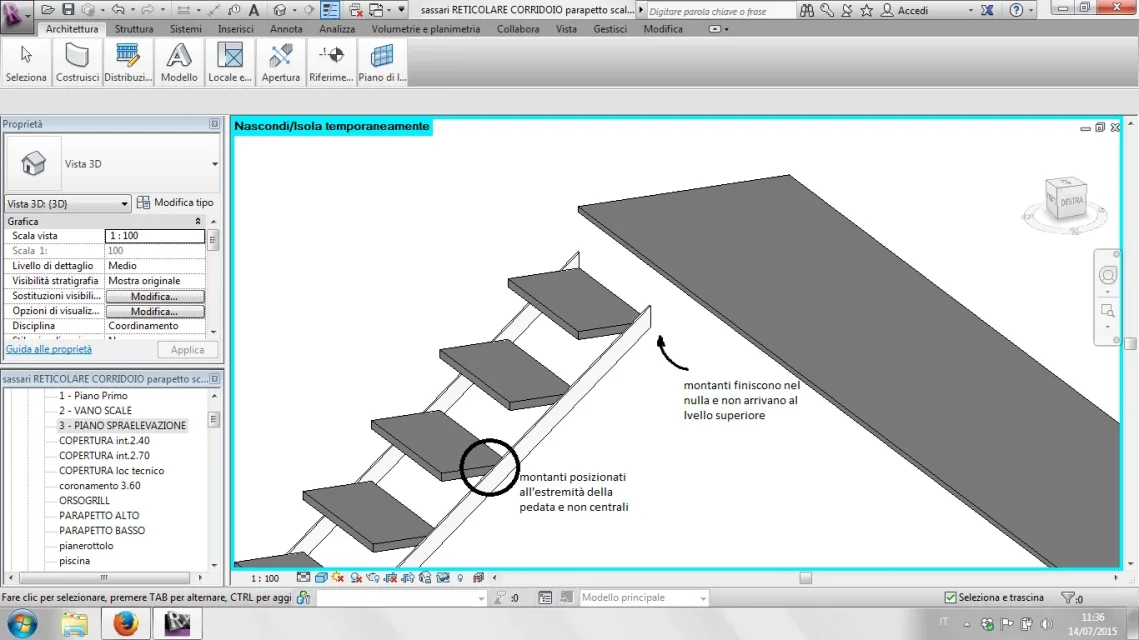Open the Riferime... ribbon panel
1139x640 pixels.
331,63
